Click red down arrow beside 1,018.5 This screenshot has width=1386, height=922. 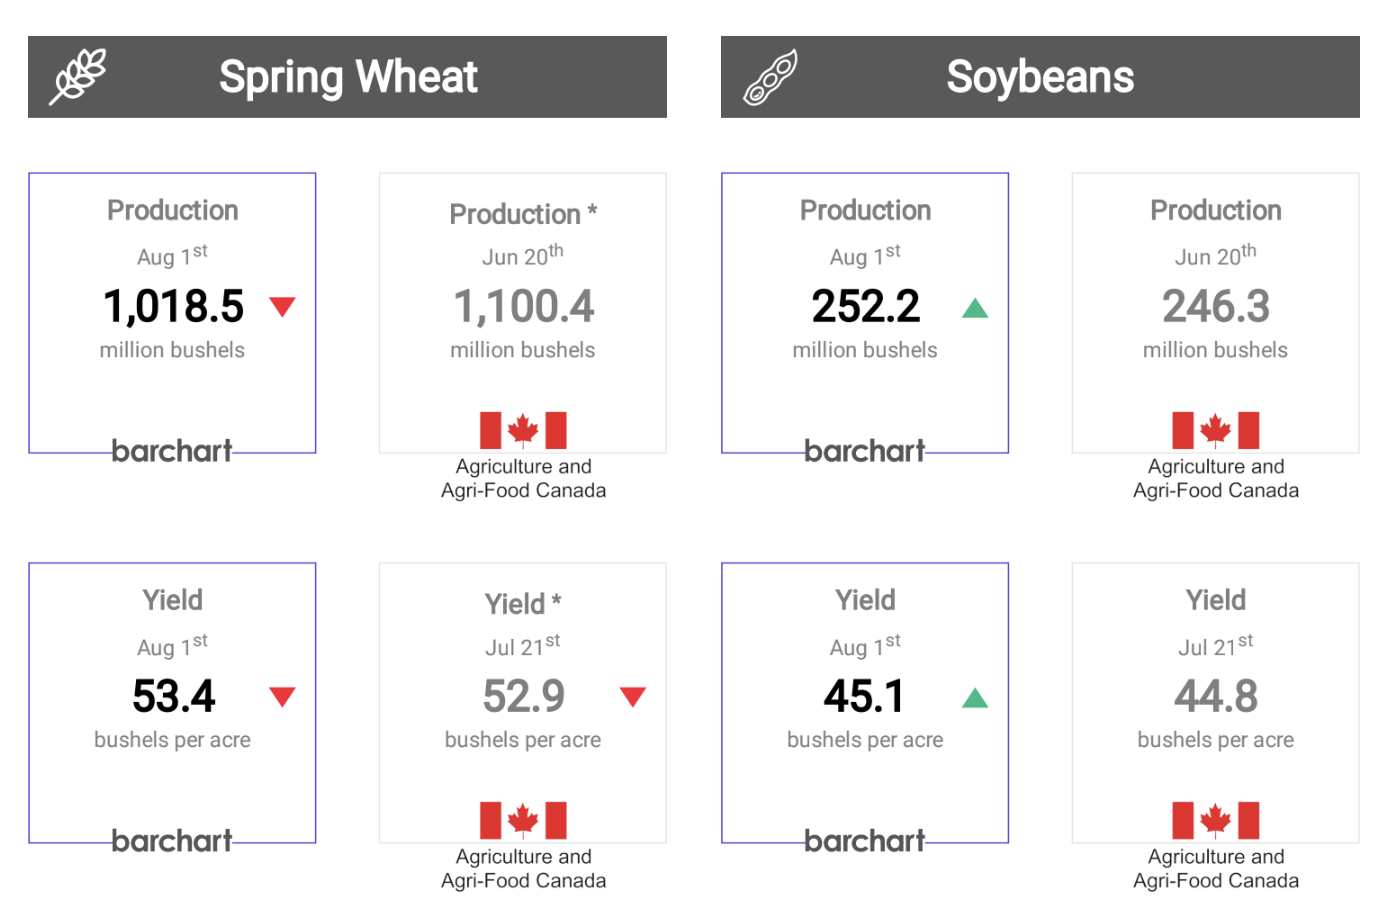(283, 307)
